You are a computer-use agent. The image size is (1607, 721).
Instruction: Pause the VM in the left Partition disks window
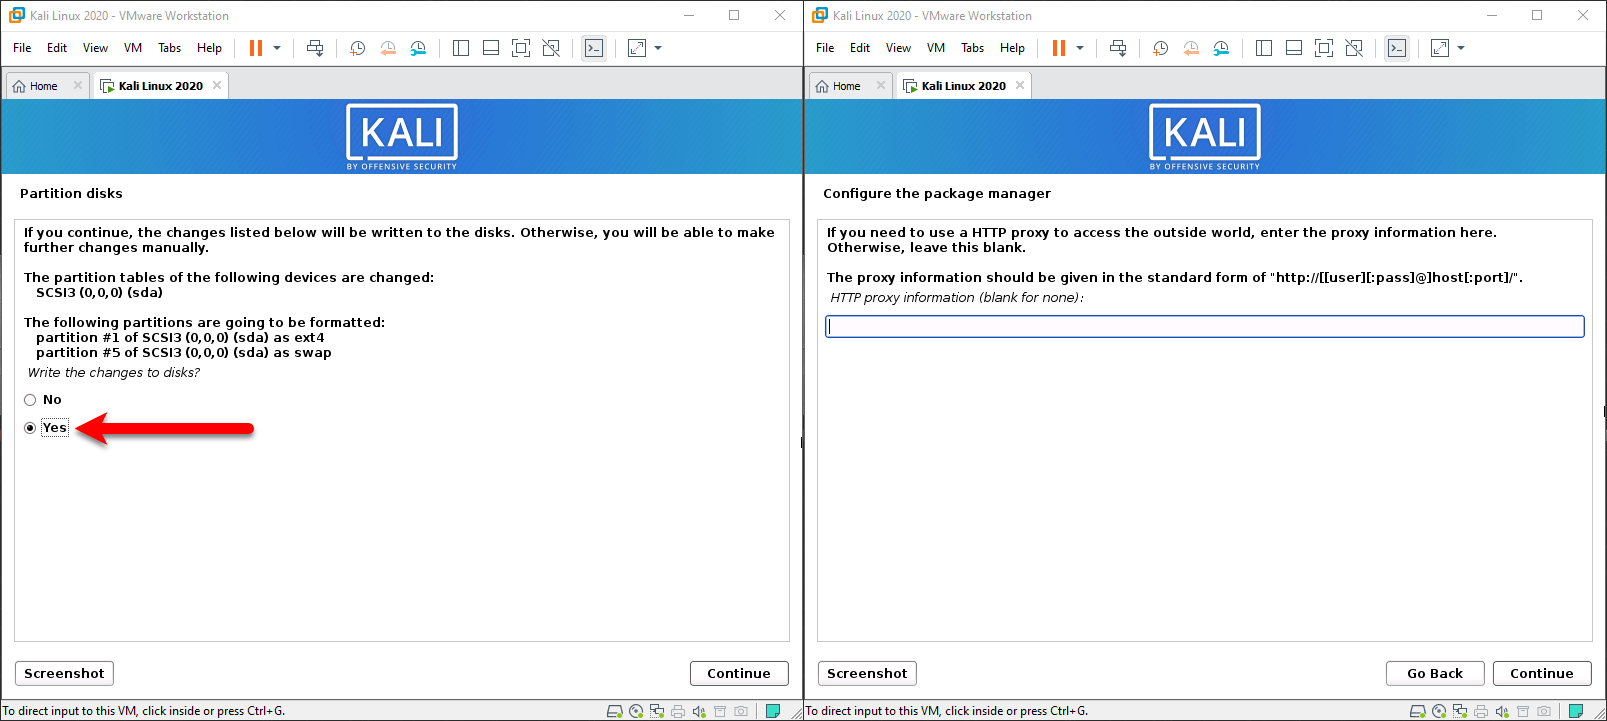pos(256,48)
